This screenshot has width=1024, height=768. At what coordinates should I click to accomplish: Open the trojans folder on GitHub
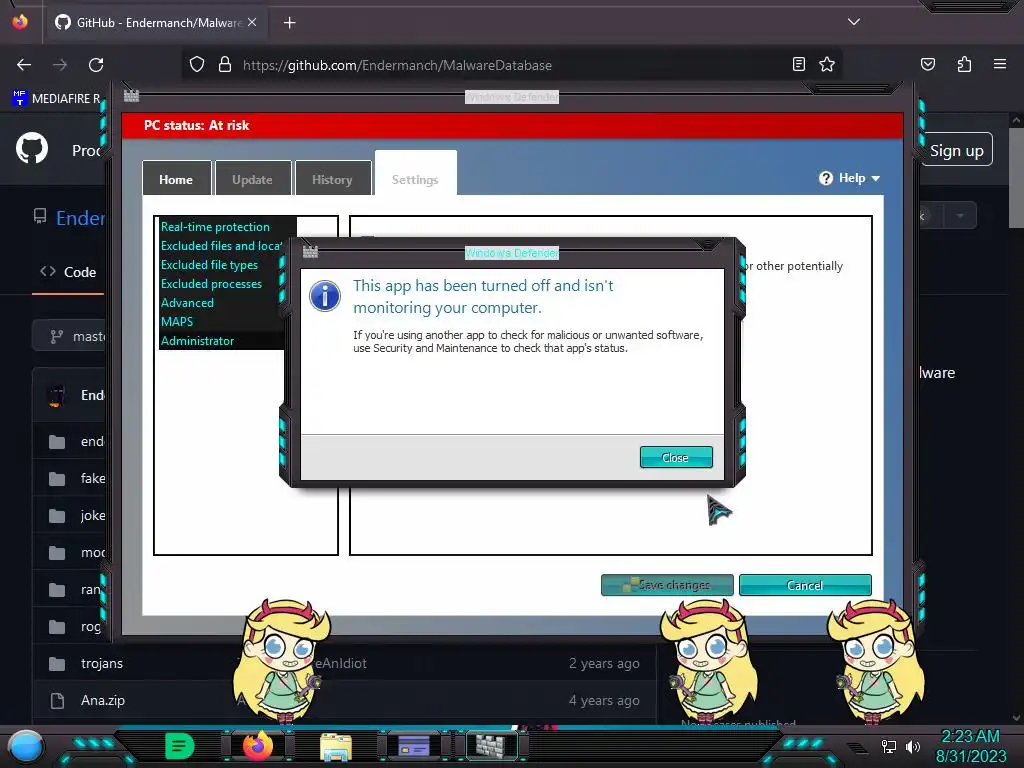coord(102,664)
